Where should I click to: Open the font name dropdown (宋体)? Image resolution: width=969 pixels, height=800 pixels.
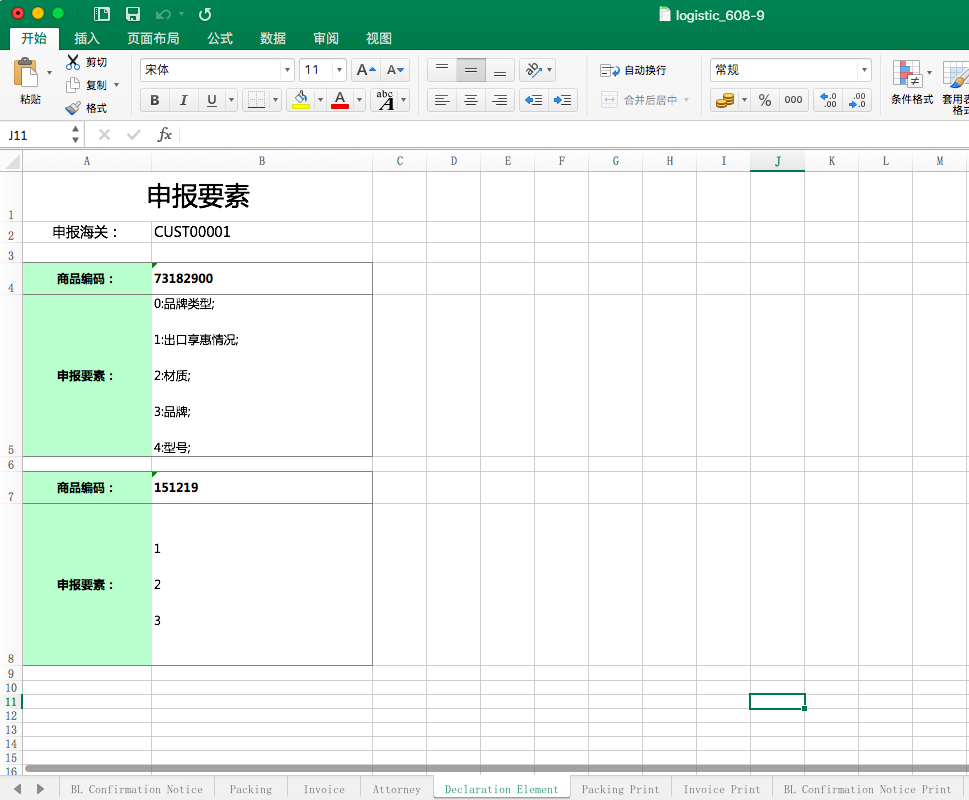tap(287, 70)
